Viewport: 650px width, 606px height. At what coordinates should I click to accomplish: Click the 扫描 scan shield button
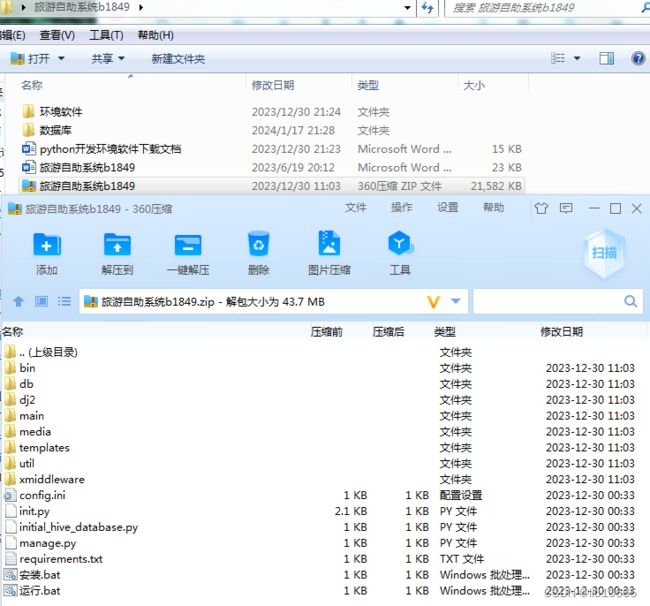[604, 252]
